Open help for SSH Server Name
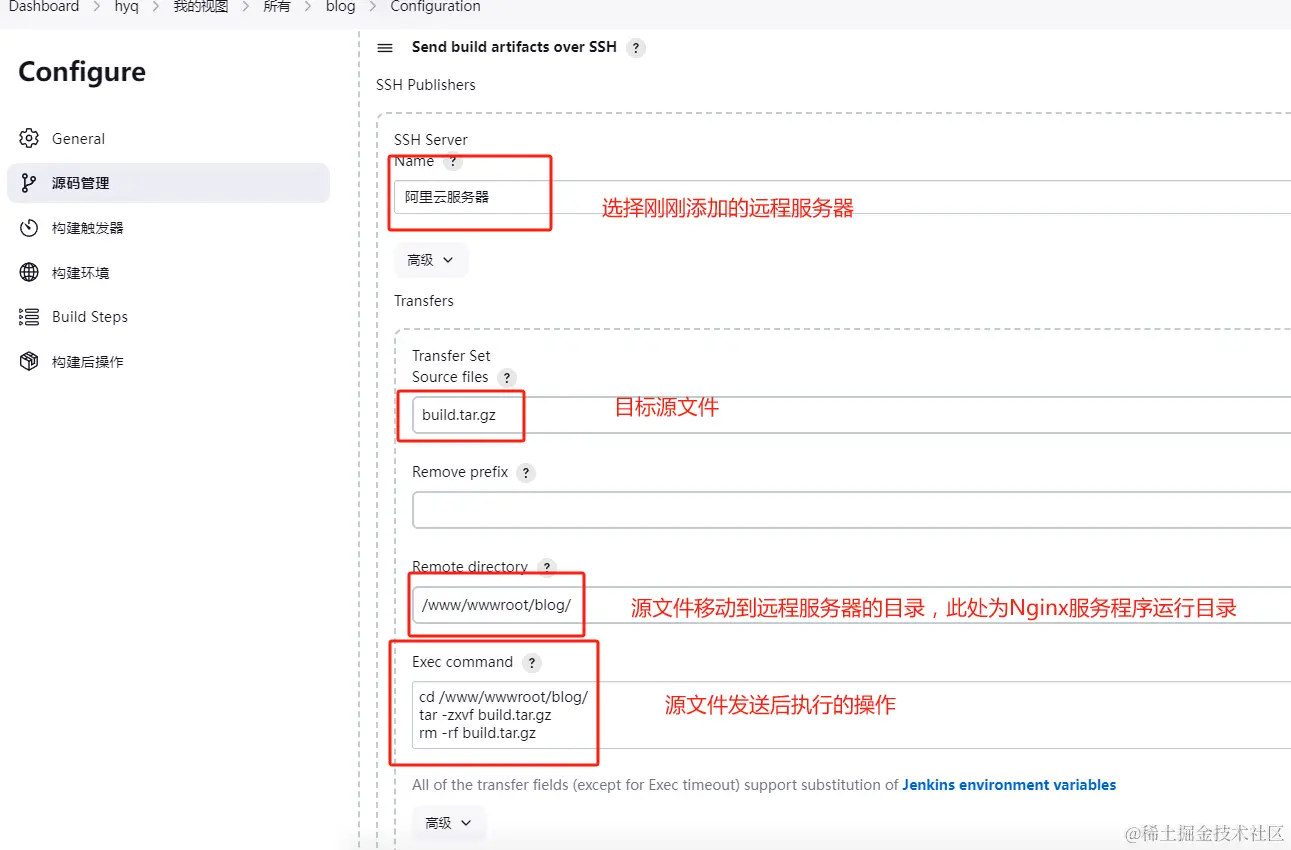 point(453,161)
